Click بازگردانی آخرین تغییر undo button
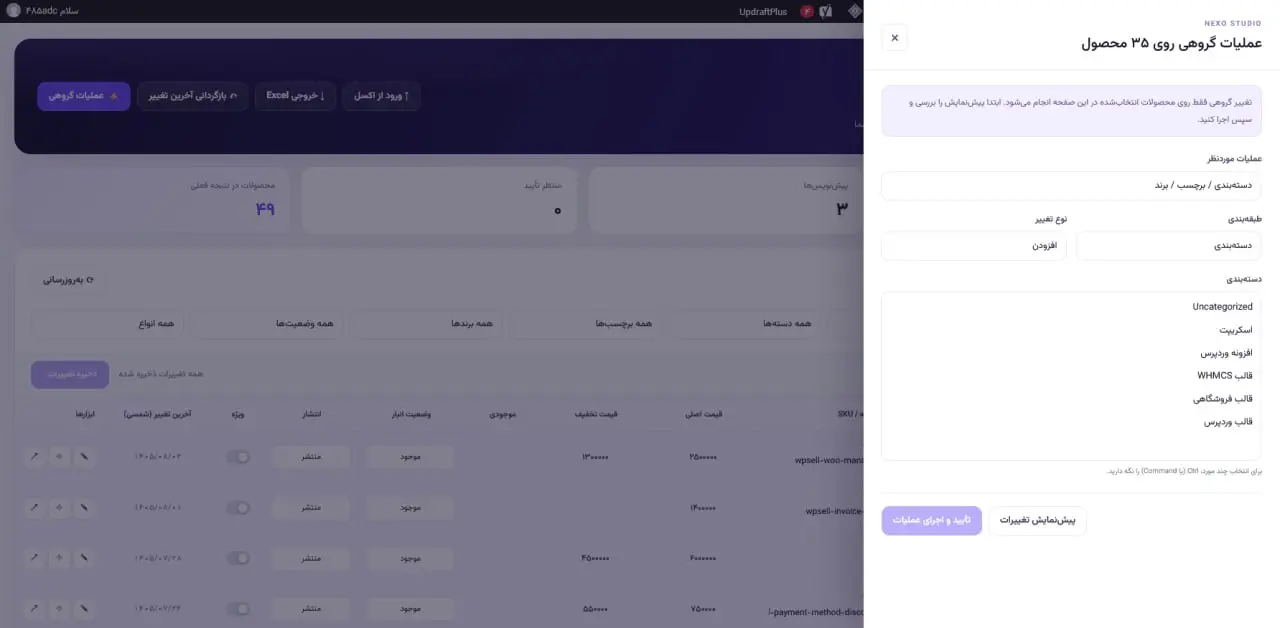This screenshot has width=1280, height=628. pos(193,96)
